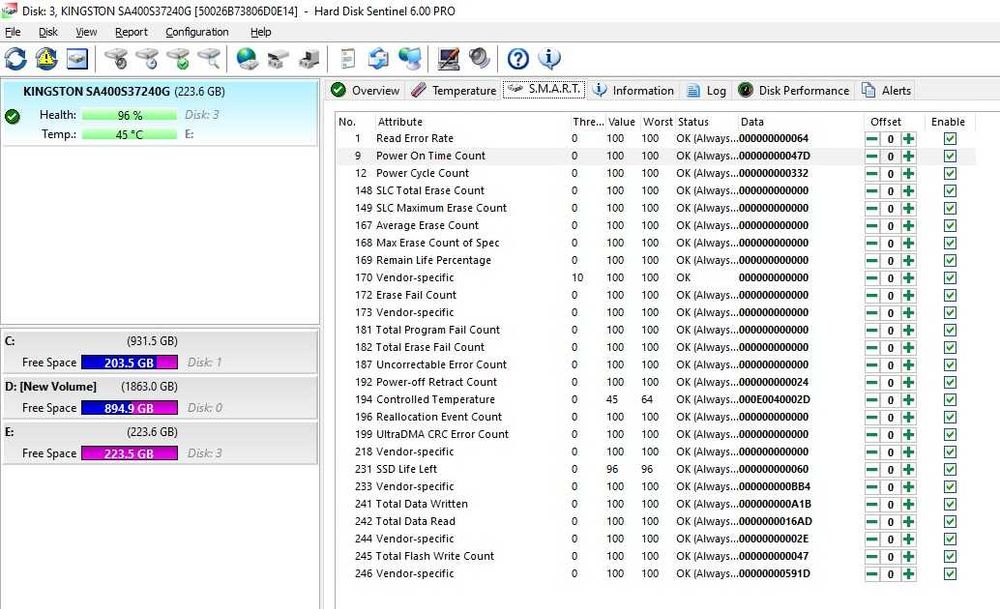Toggle the enable checkbox for Remain Life Percentage
Screen dimensions: 1000x609
click(x=950, y=261)
